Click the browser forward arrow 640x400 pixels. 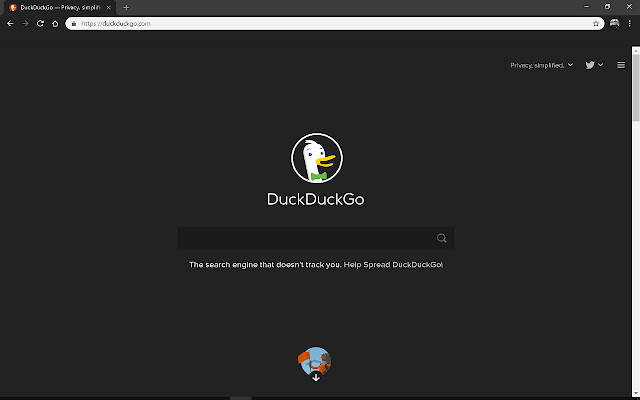[25, 24]
